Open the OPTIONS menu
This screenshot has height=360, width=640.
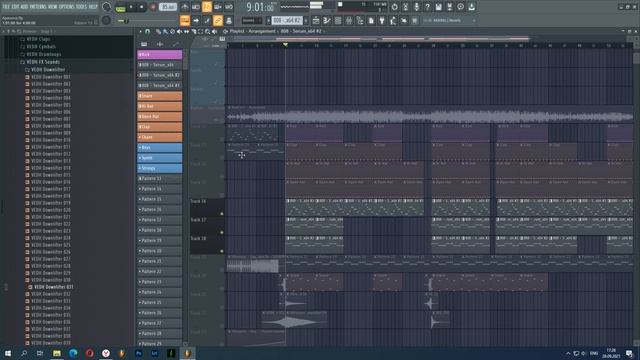pyautogui.click(x=67, y=7)
